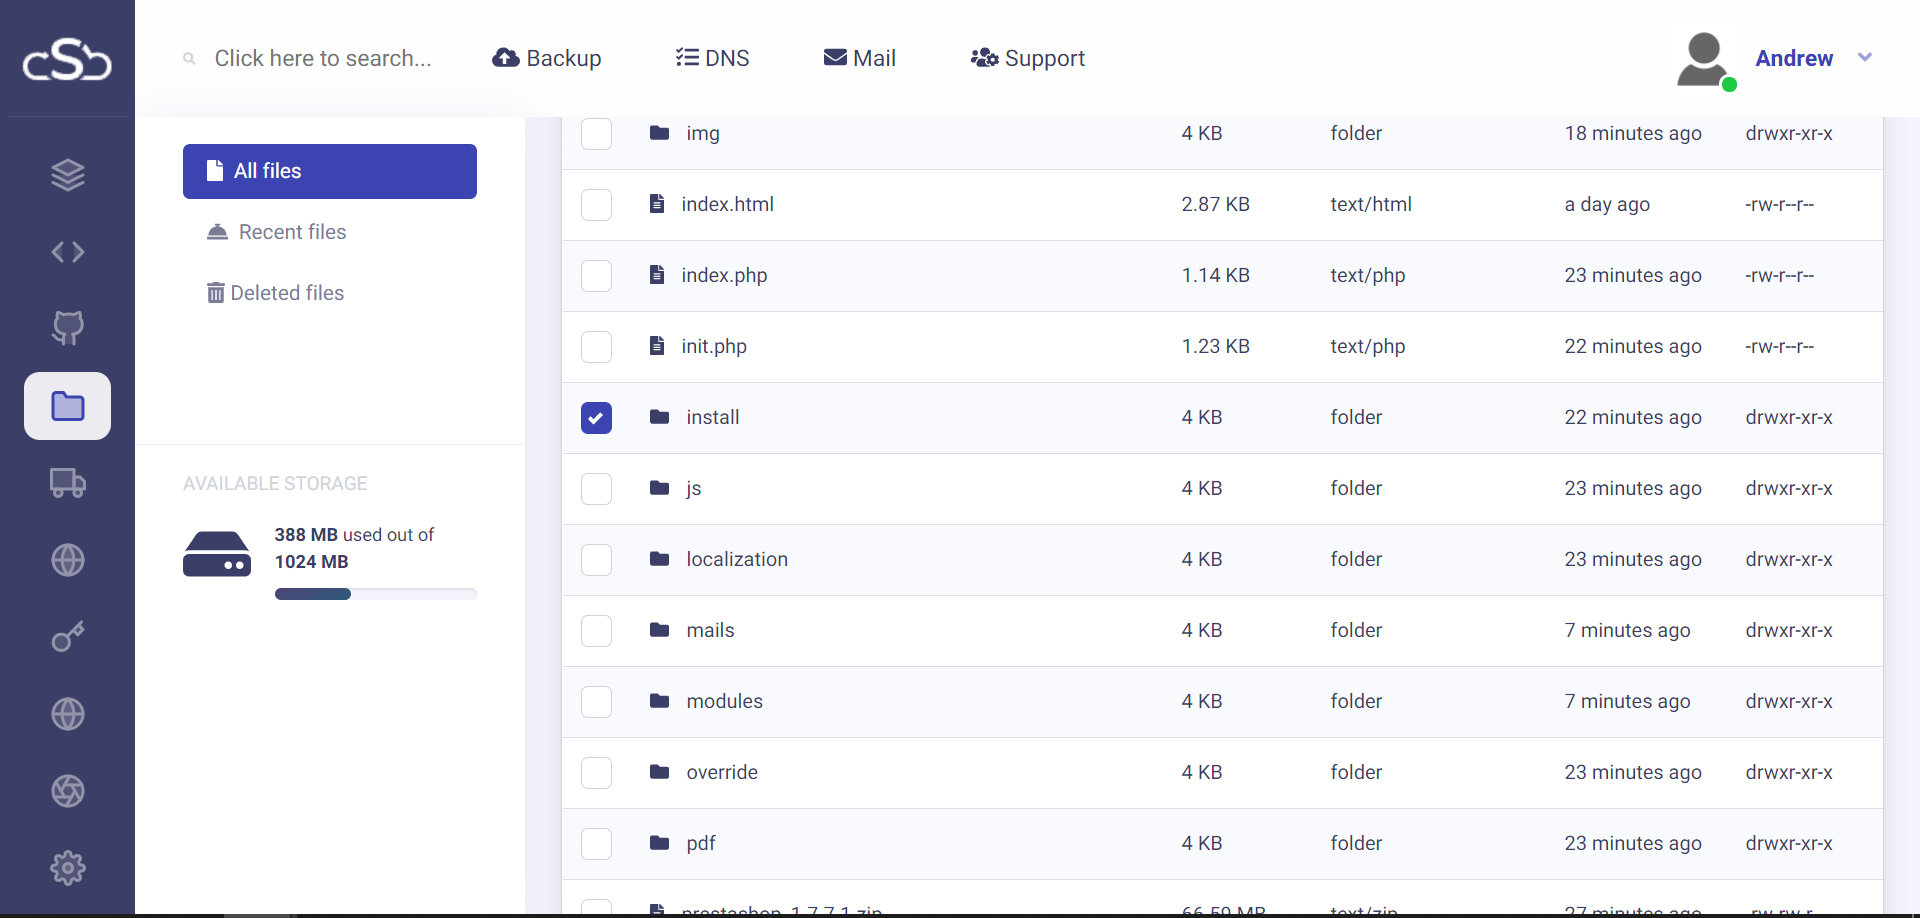Show Recent files list
Image resolution: width=1920 pixels, height=918 pixels.
pos(292,232)
